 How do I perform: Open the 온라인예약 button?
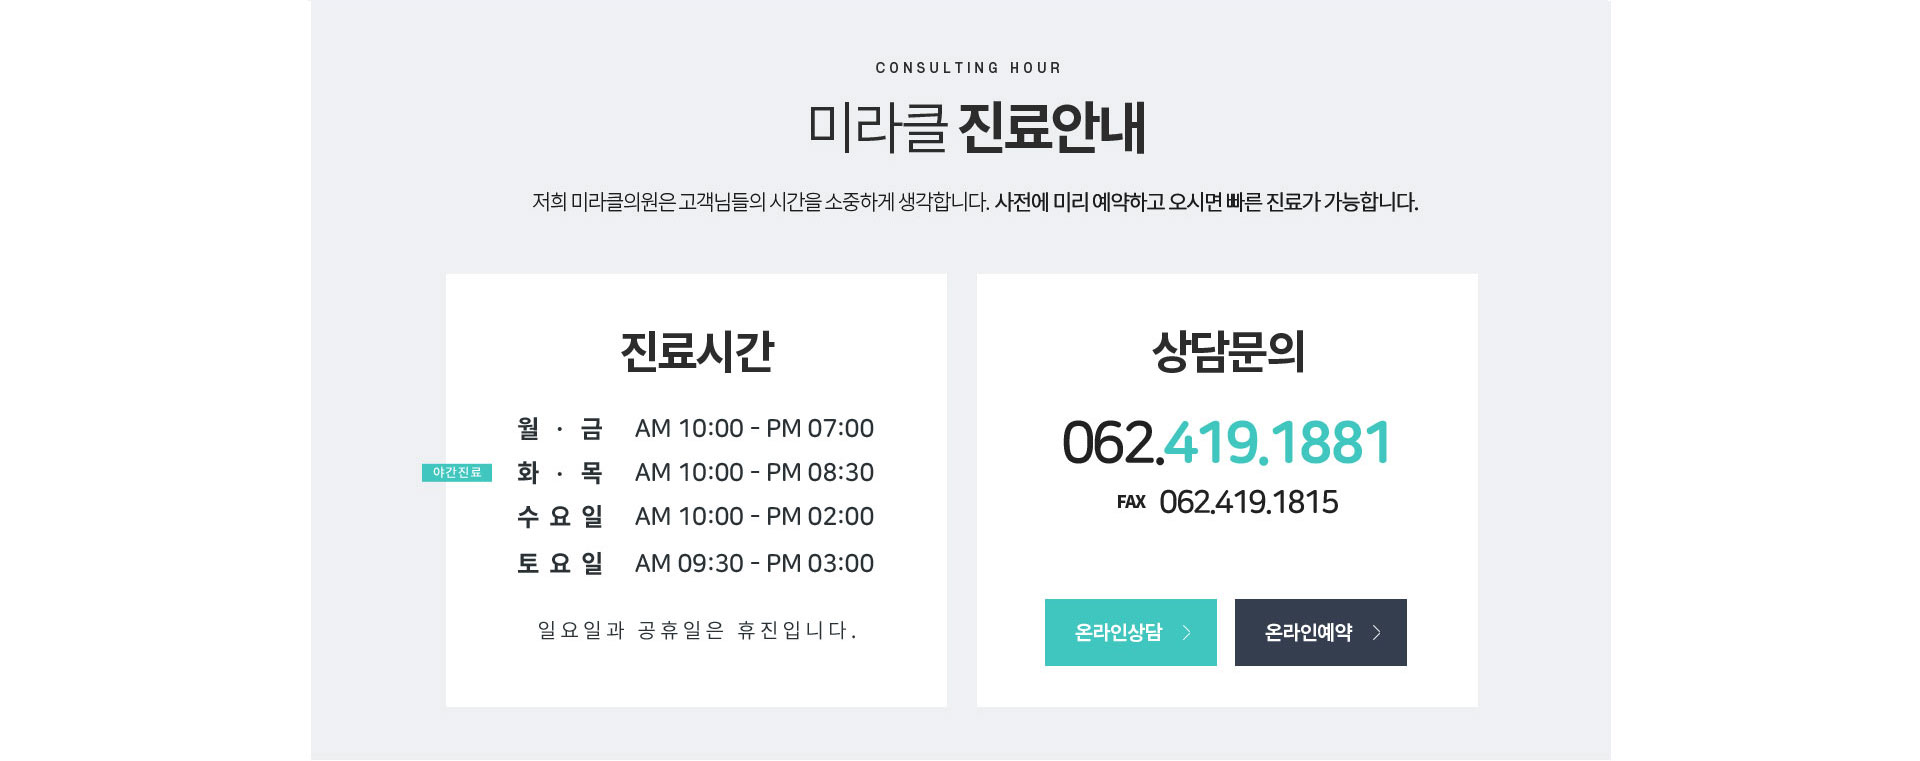[x=1320, y=632]
